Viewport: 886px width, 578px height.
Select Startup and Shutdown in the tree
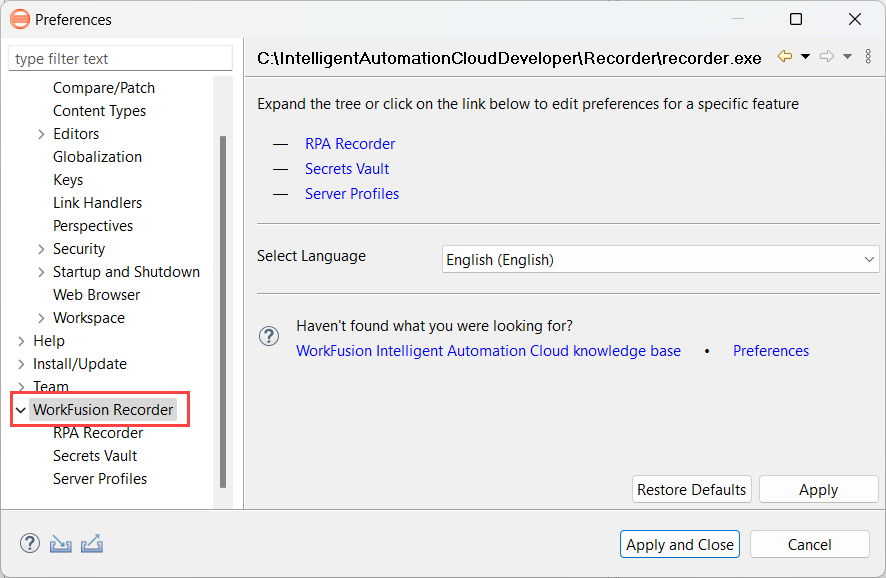[x=126, y=272]
